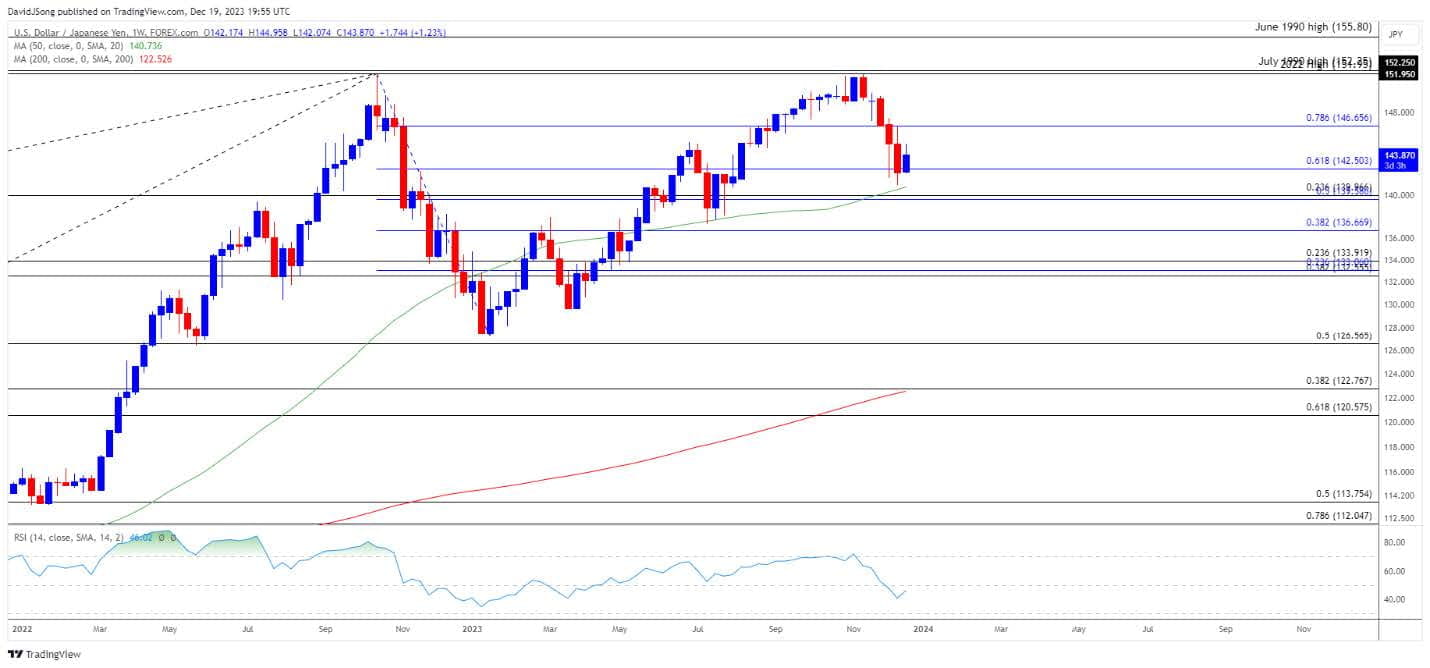Click the 136.000 price scale tick

click(x=1397, y=238)
